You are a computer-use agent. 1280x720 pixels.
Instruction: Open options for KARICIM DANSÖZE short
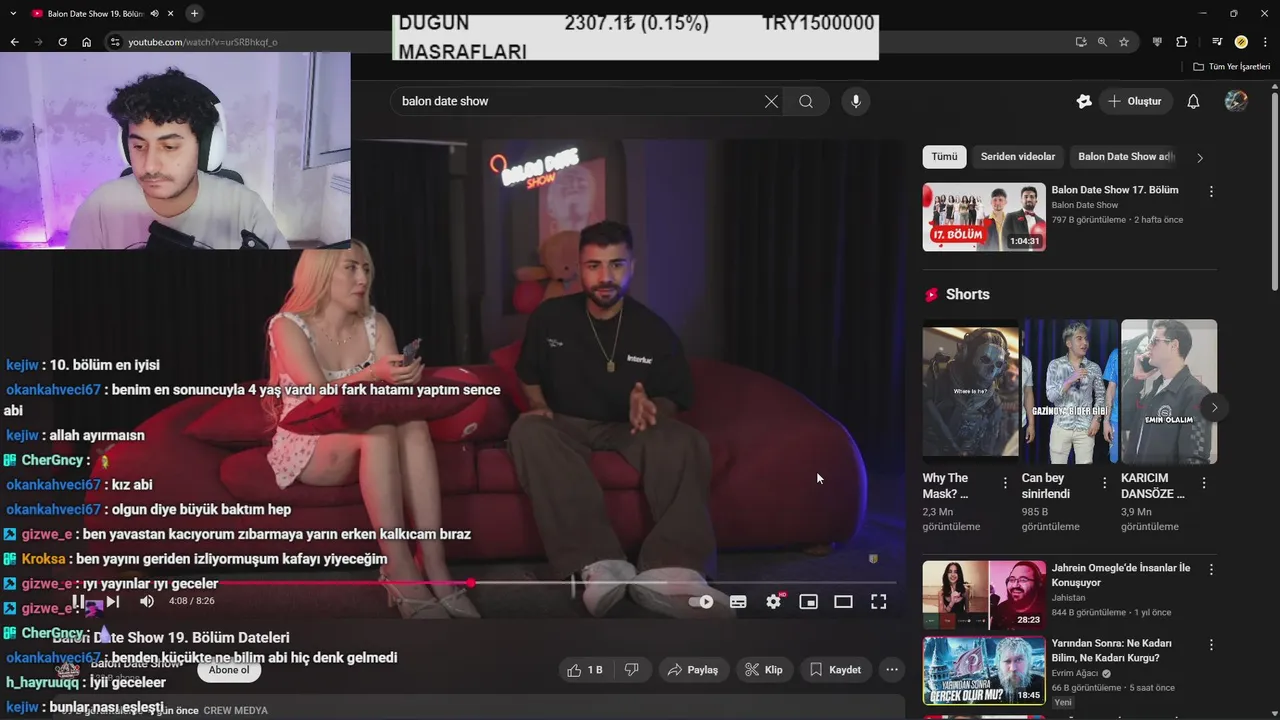(x=1204, y=483)
